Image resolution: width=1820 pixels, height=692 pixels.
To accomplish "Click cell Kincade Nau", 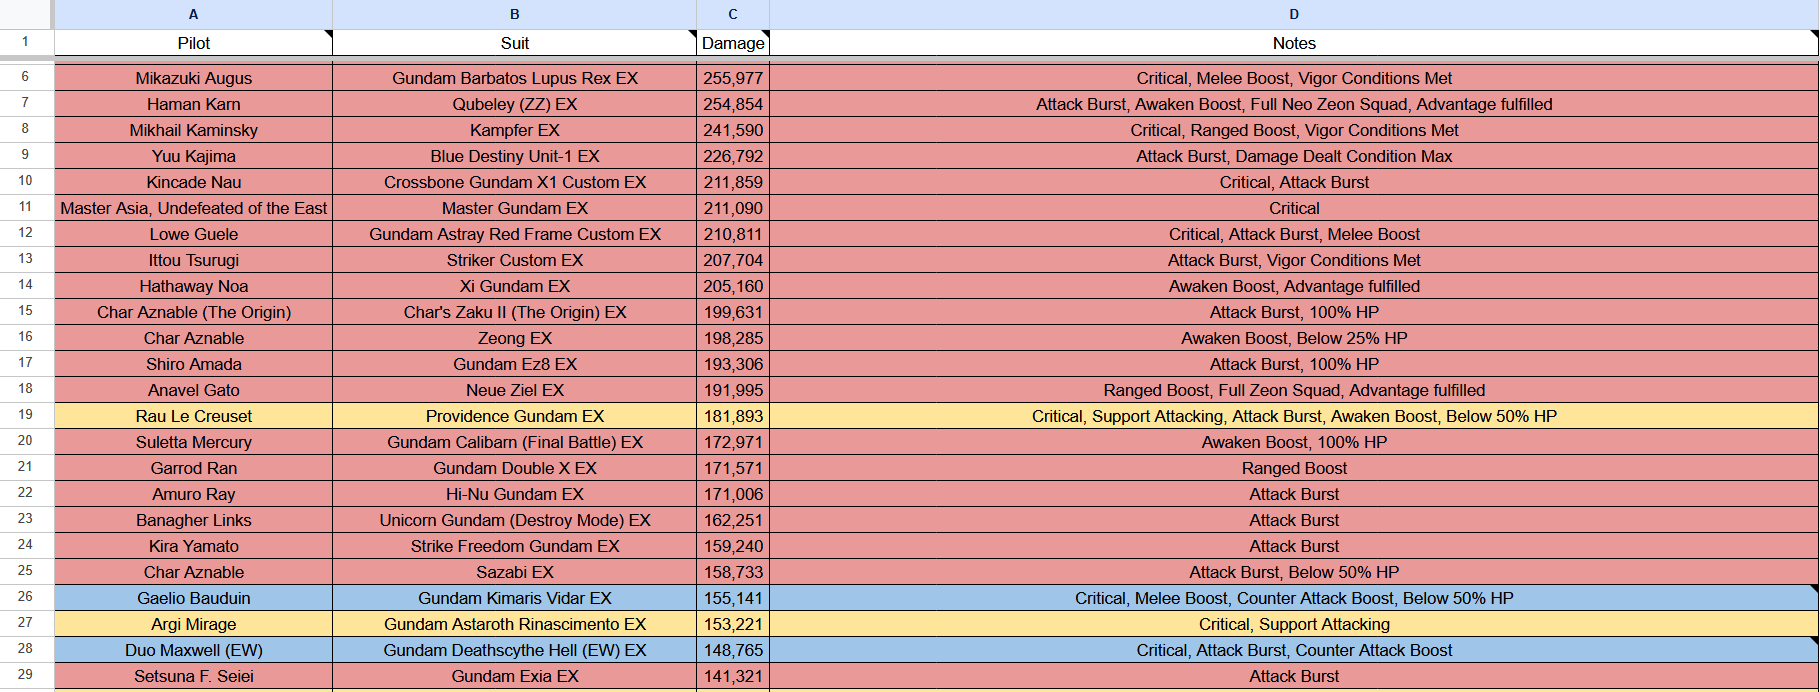I will tap(193, 182).
